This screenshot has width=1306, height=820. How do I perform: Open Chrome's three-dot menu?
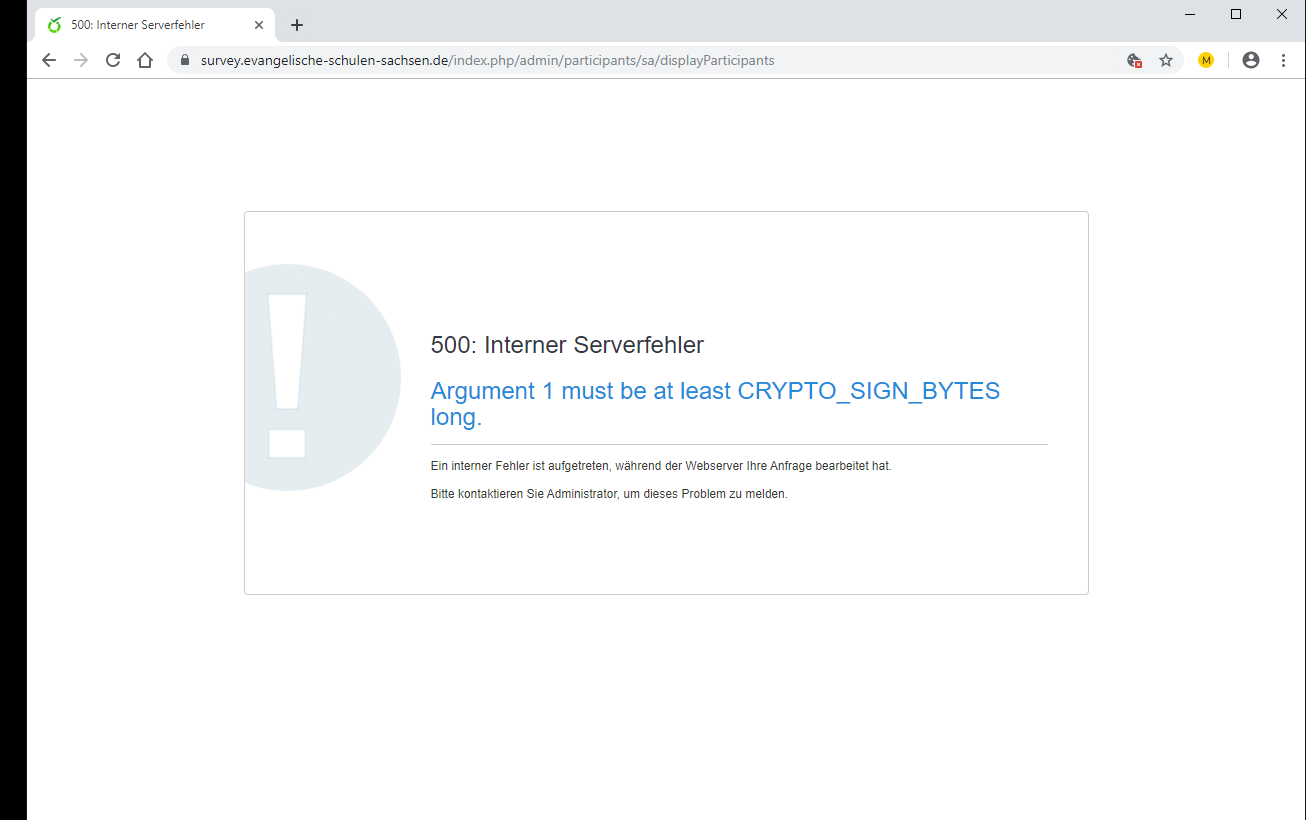(x=1284, y=60)
